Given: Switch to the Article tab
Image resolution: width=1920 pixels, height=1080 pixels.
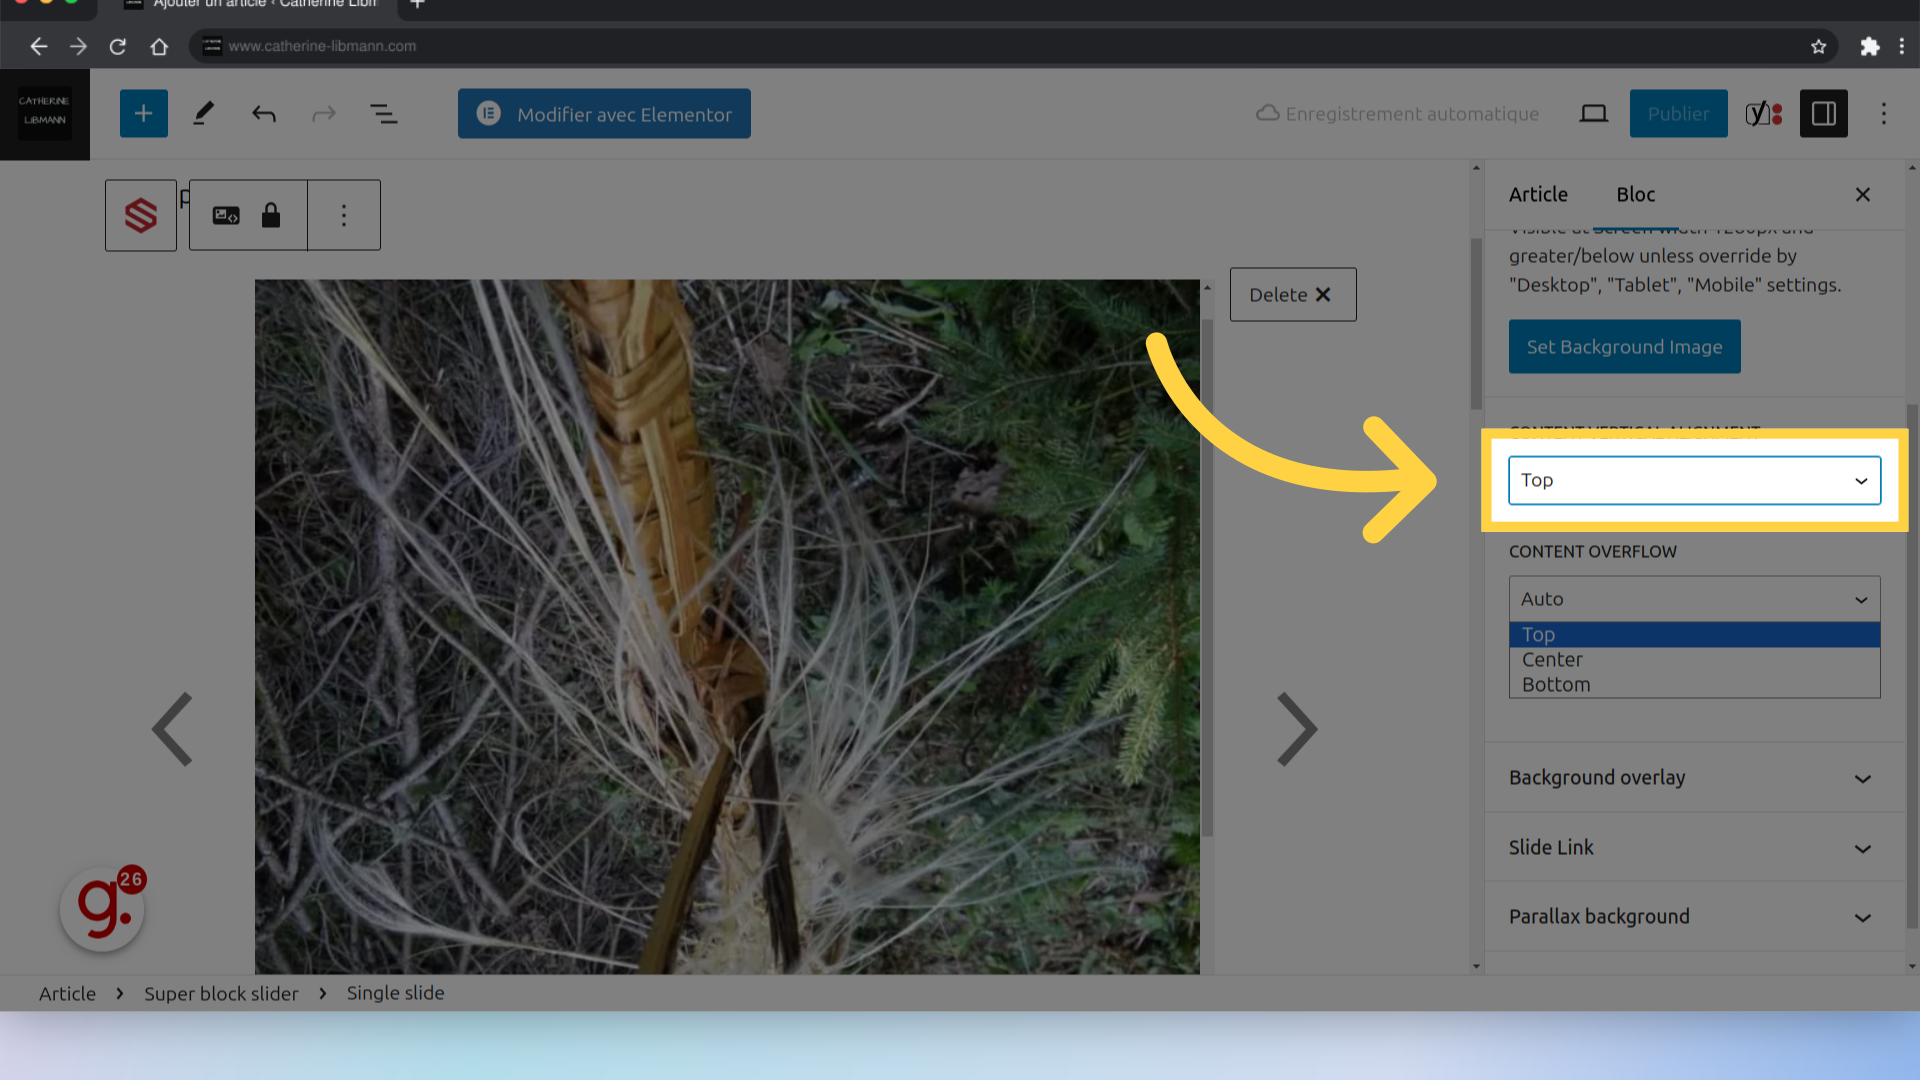Looking at the screenshot, I should pos(1539,194).
